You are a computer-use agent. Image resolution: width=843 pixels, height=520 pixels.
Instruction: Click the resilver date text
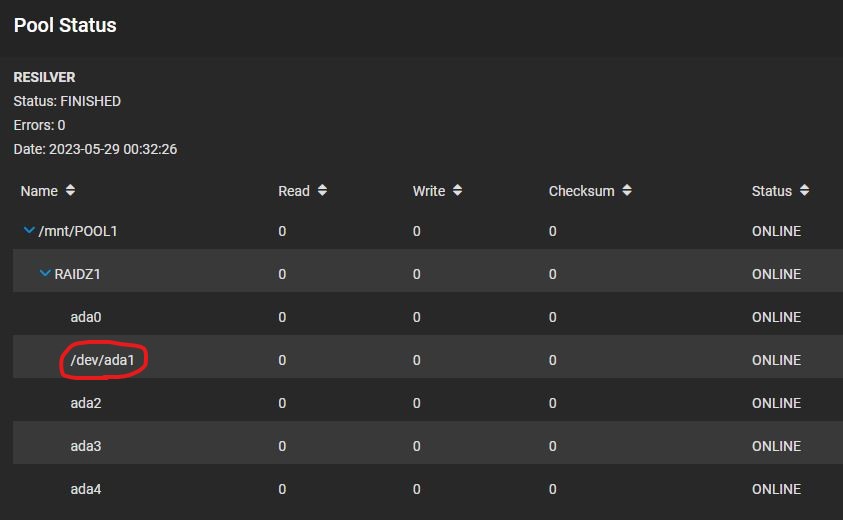pyautogui.click(x=95, y=149)
